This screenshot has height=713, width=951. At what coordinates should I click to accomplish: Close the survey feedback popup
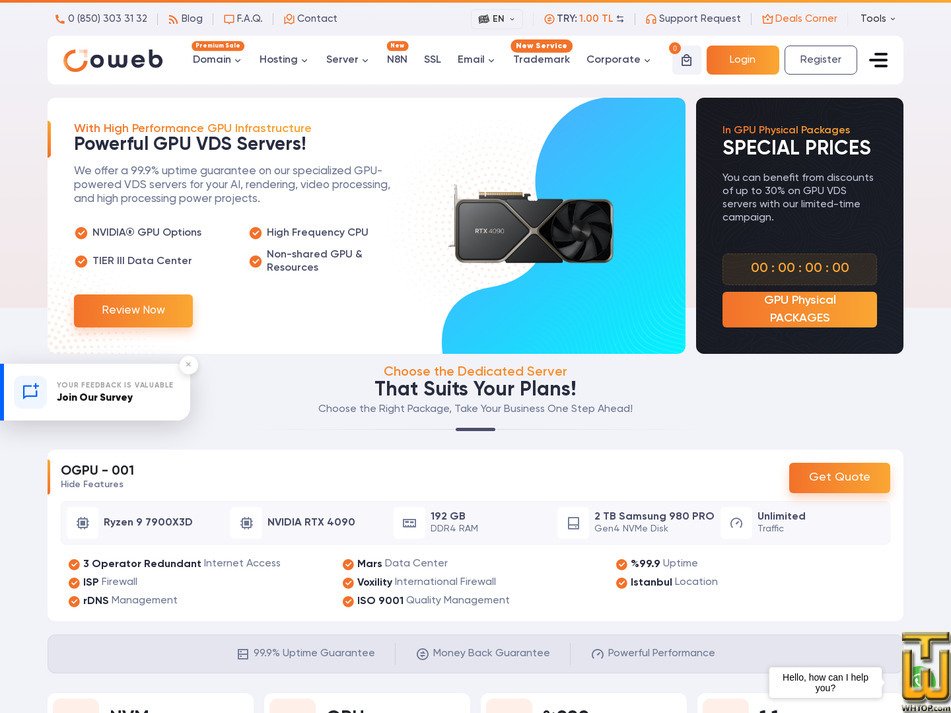point(189,364)
